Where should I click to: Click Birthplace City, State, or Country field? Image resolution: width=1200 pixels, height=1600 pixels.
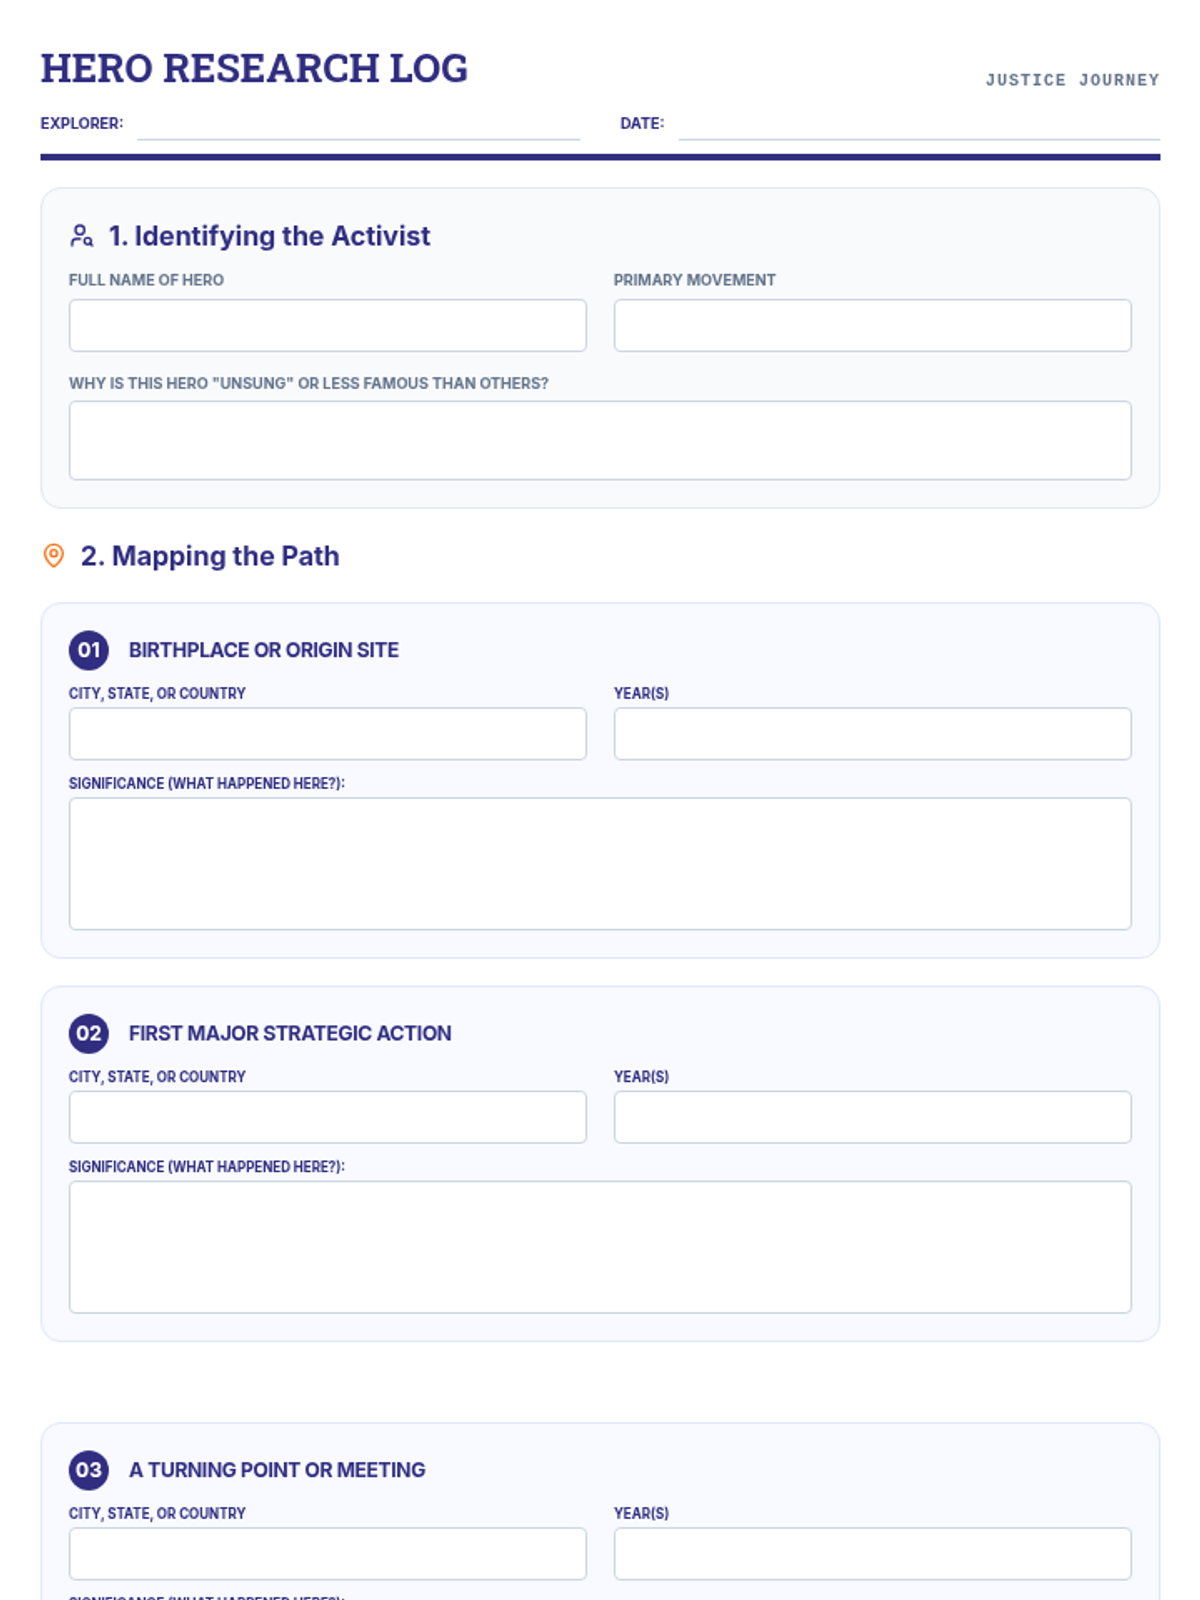coord(327,734)
